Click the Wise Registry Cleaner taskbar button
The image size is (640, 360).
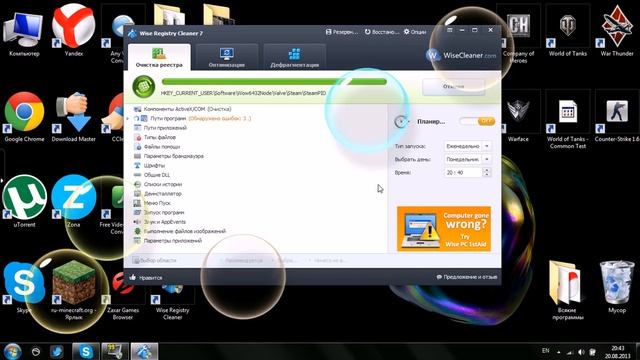[x=144, y=351]
